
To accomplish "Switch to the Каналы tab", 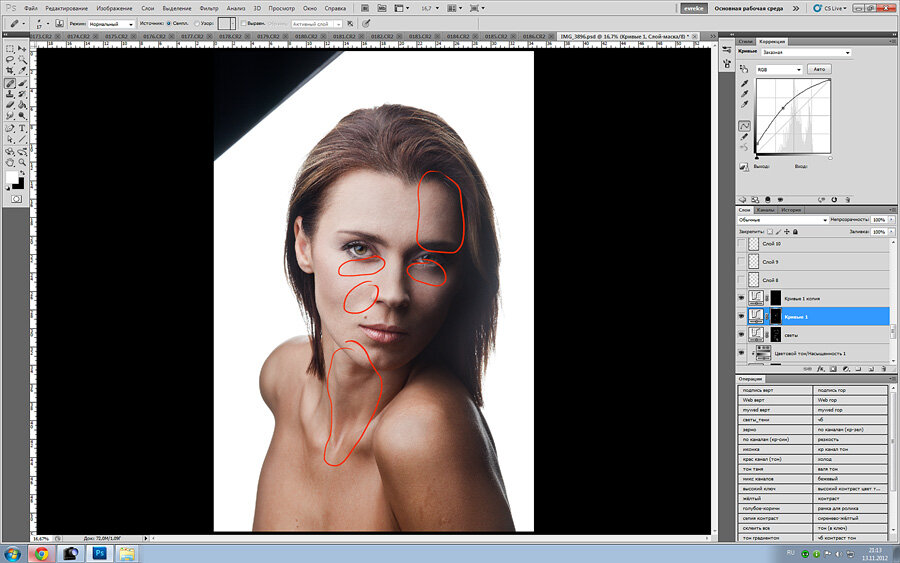I will click(767, 210).
